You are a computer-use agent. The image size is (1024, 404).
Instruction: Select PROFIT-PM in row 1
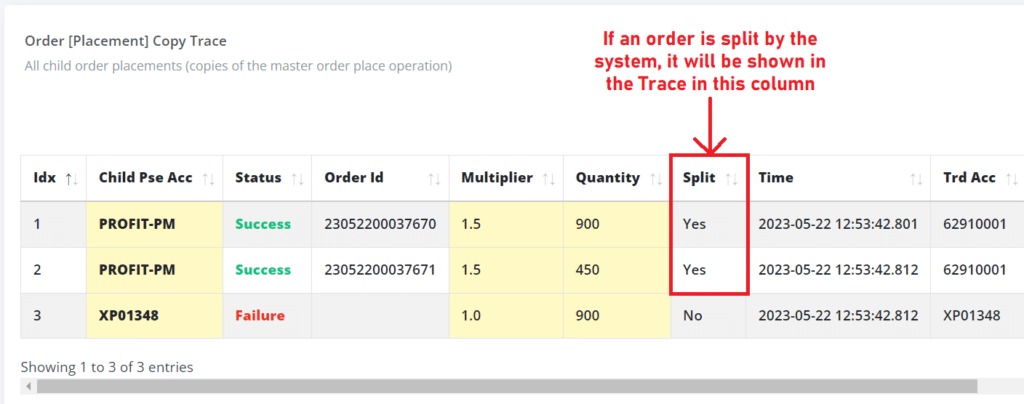pos(154,224)
